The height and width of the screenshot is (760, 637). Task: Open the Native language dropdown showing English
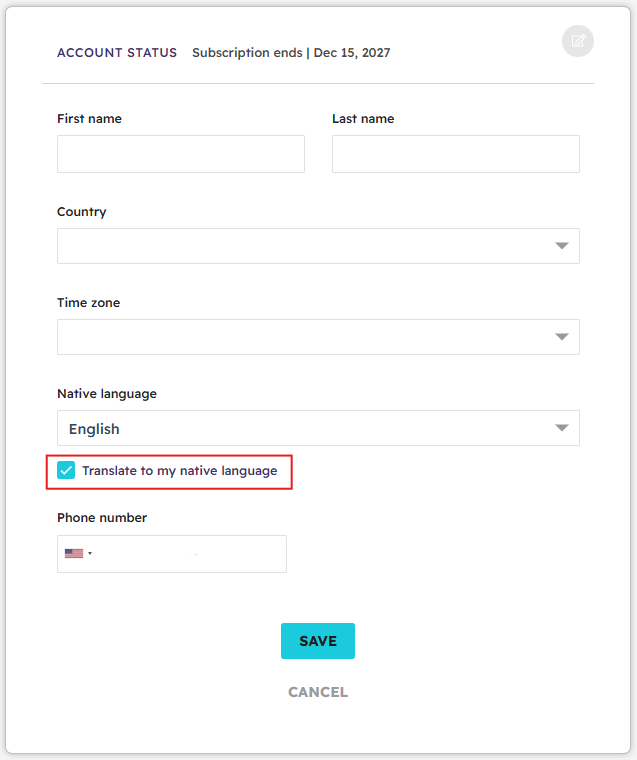pyautogui.click(x=318, y=428)
